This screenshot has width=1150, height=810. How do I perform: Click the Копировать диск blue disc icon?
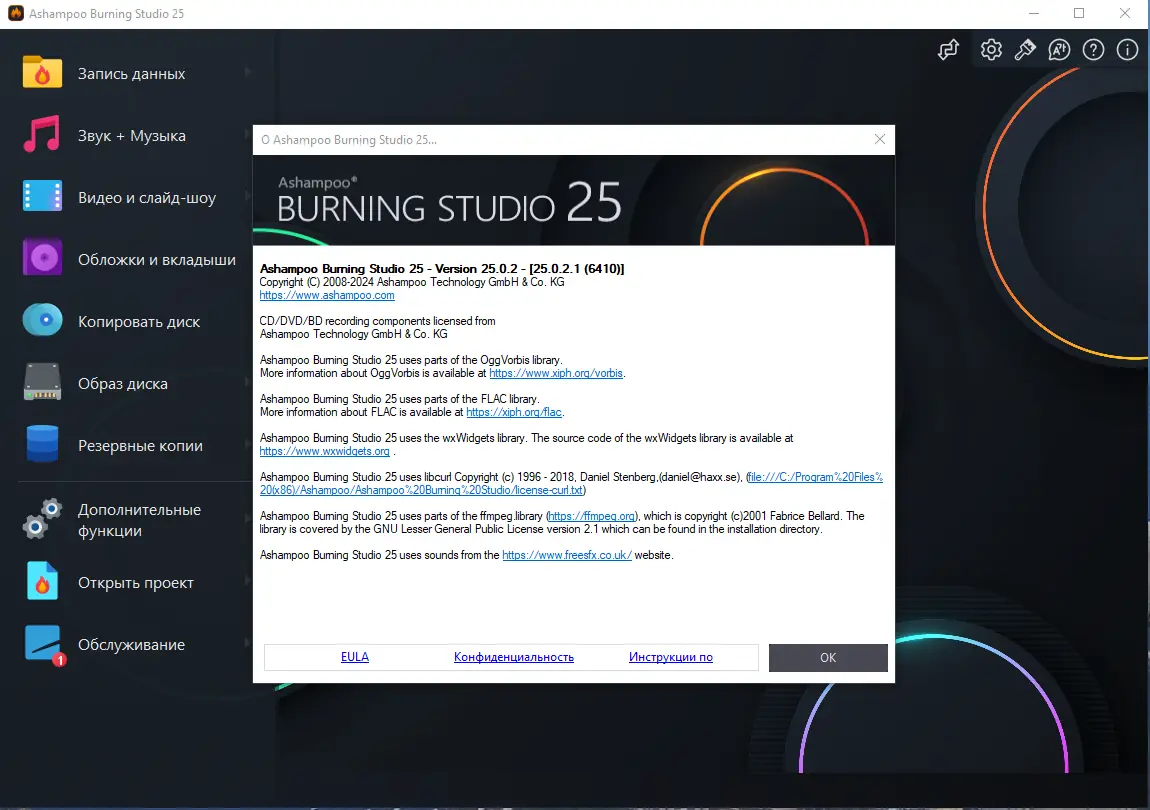(x=42, y=321)
